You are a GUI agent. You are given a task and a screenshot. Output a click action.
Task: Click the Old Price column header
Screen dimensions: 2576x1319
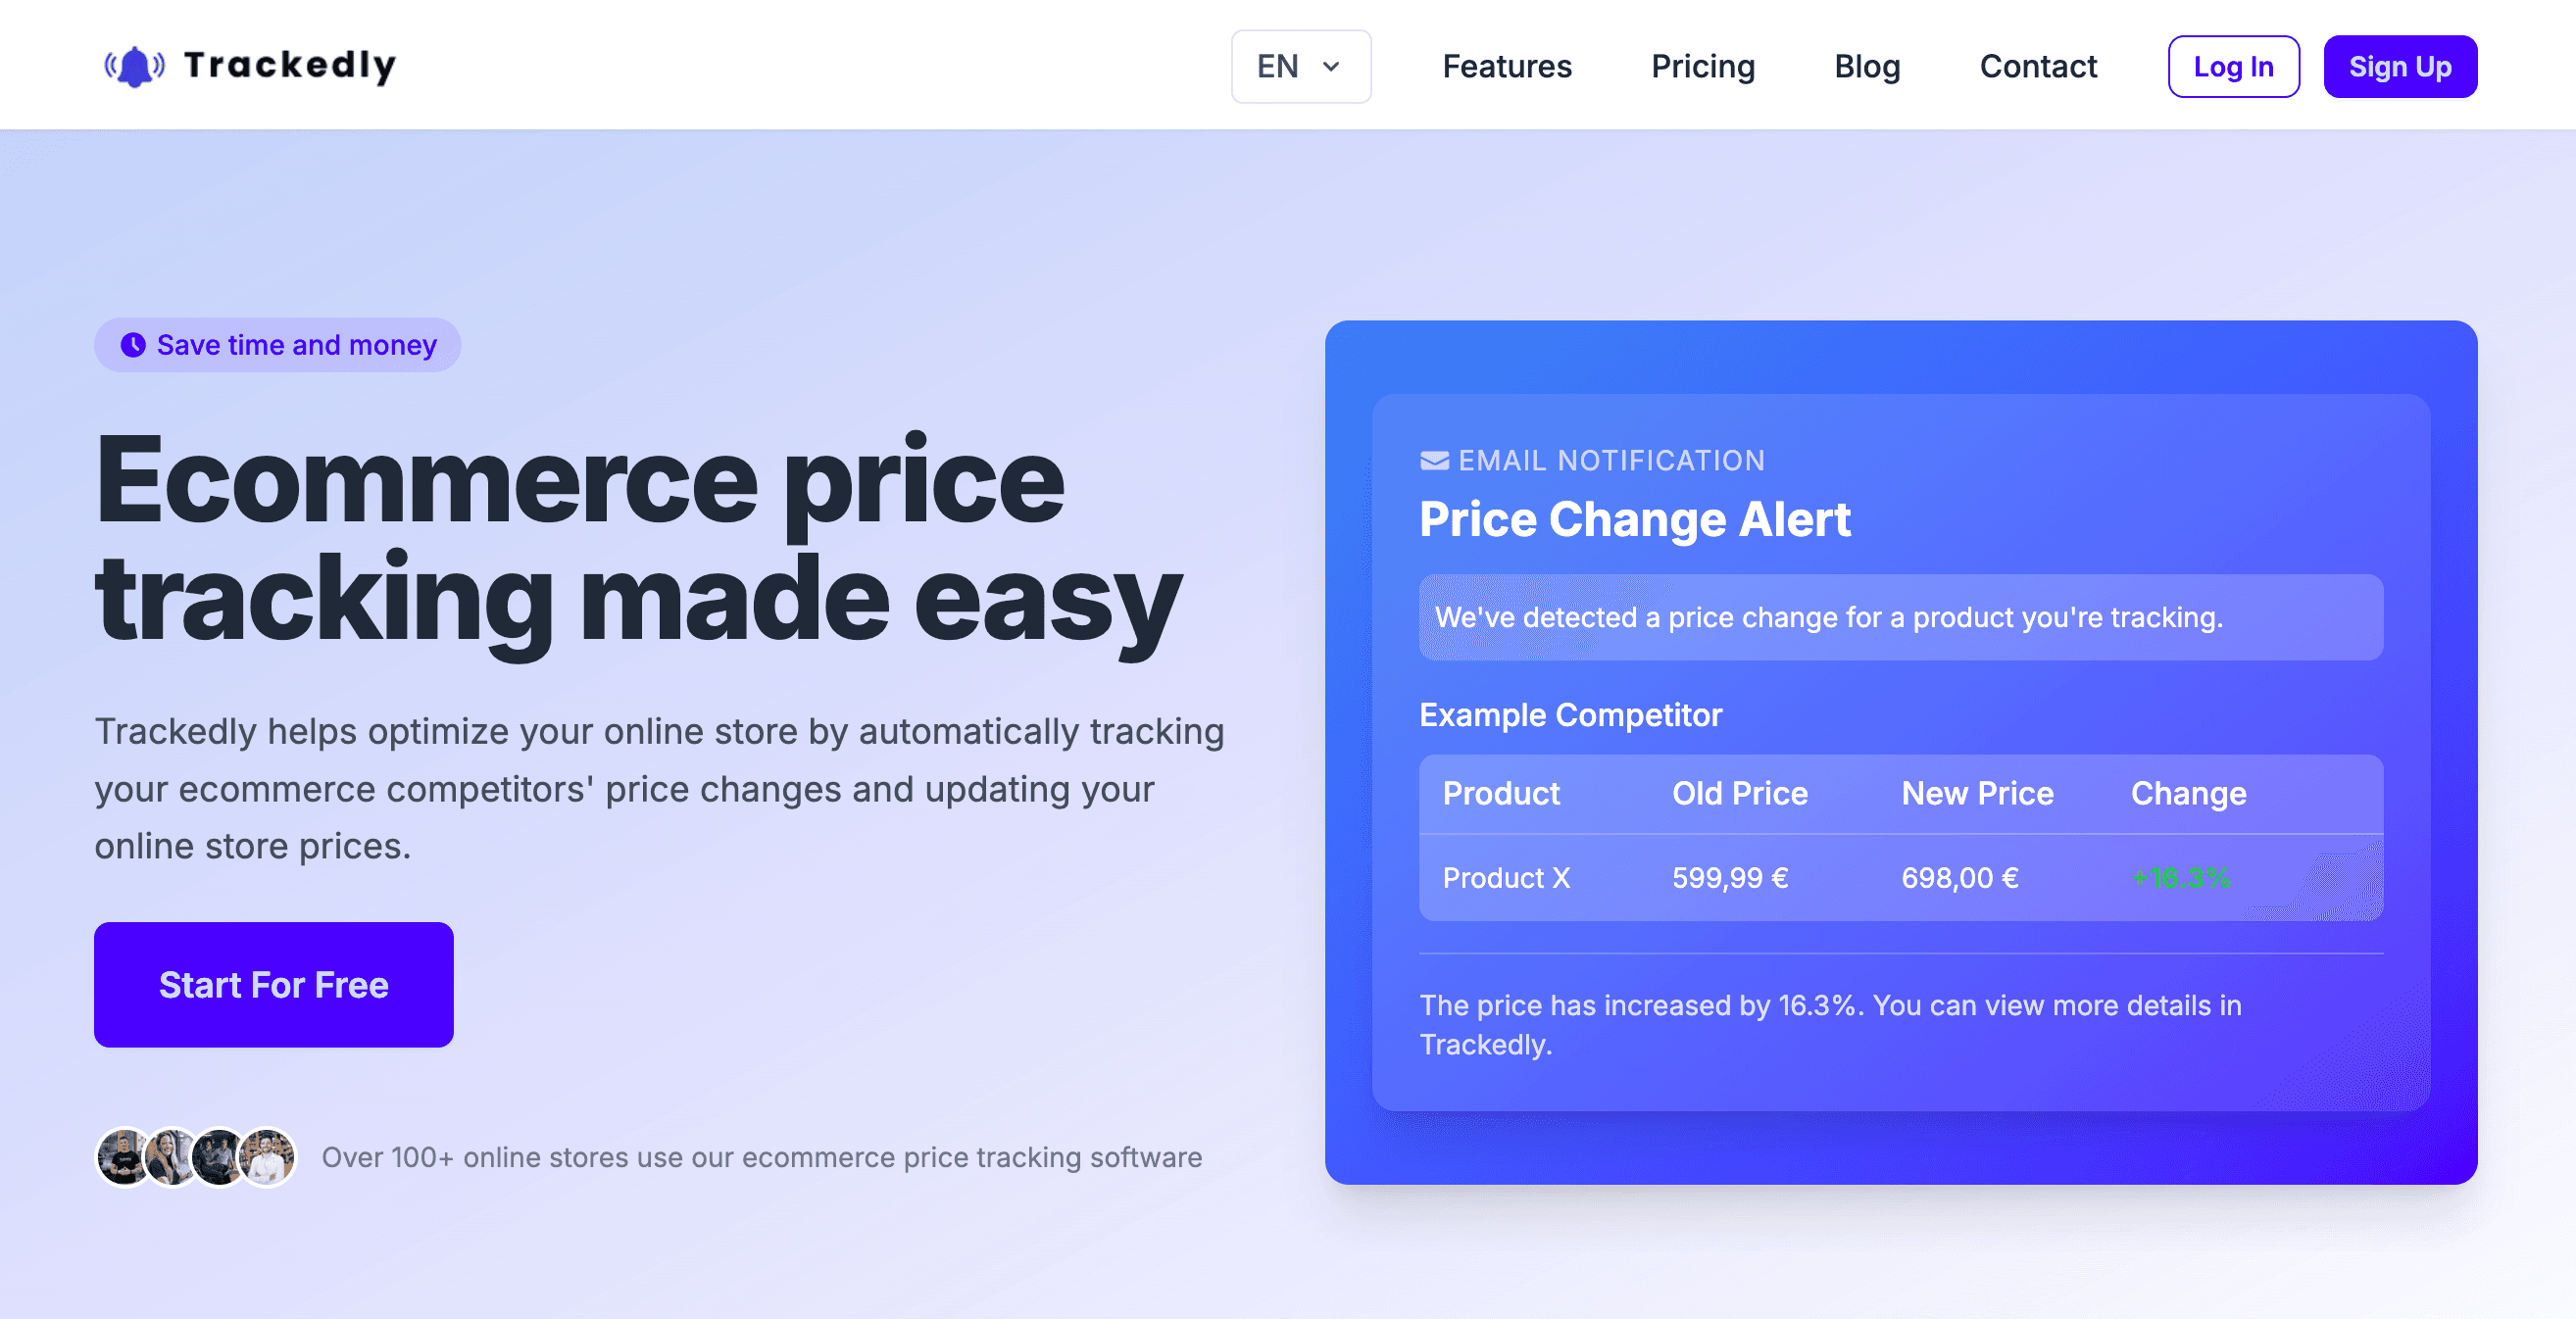1739,793
